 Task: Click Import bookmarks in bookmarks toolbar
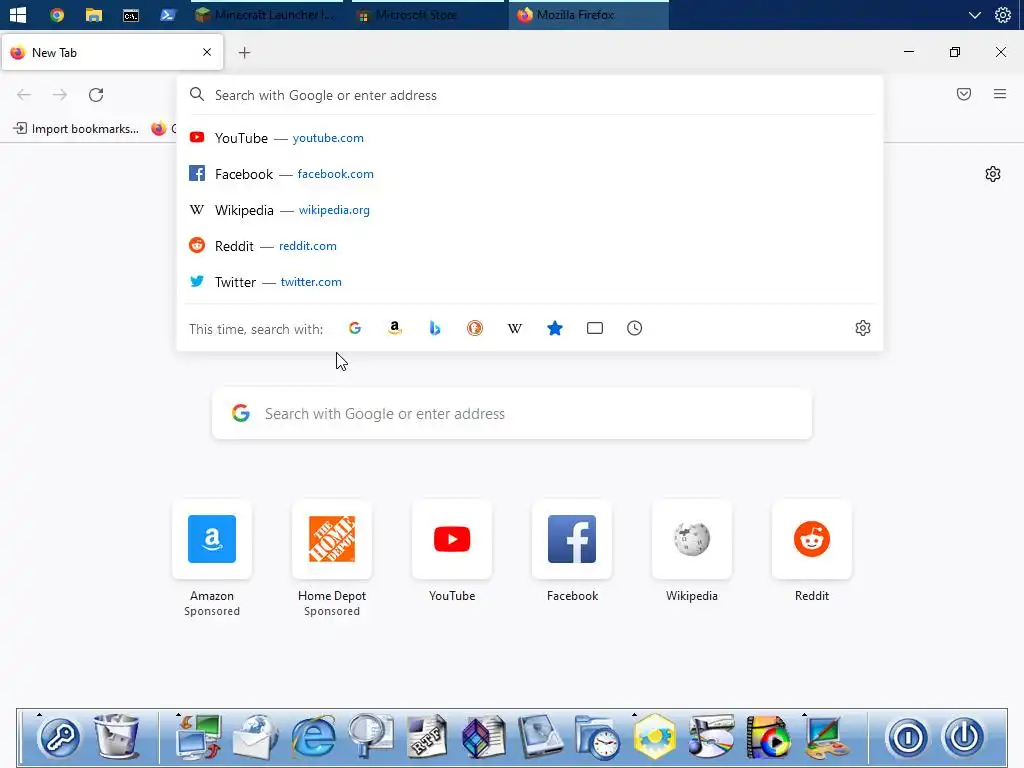76,129
